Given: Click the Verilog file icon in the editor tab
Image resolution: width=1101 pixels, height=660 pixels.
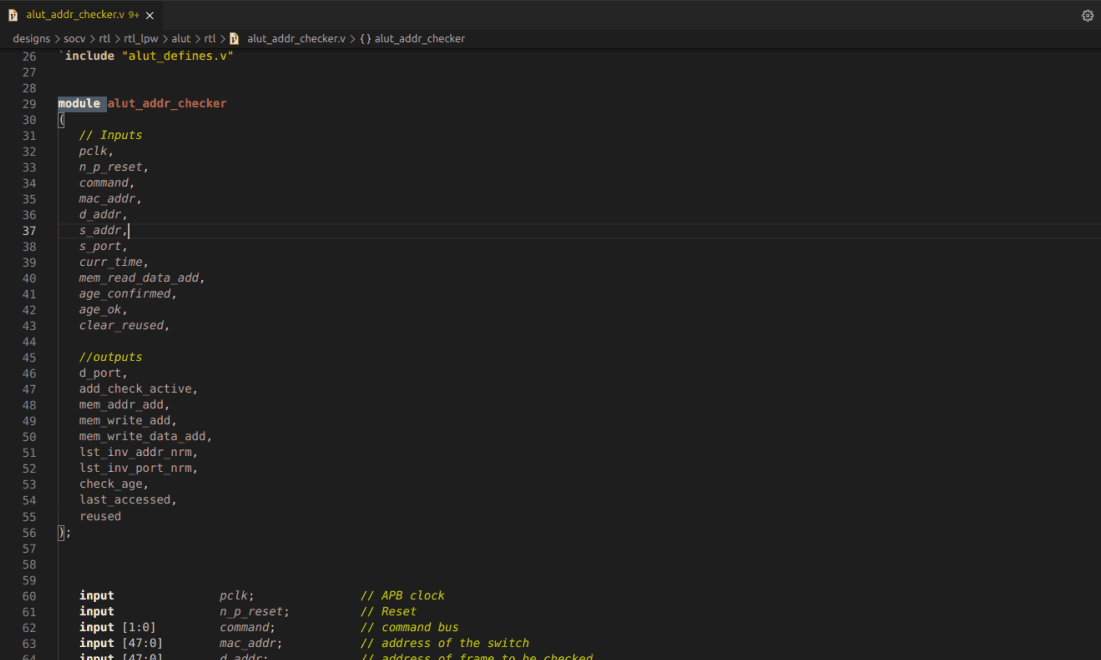Looking at the screenshot, I should click(15, 15).
